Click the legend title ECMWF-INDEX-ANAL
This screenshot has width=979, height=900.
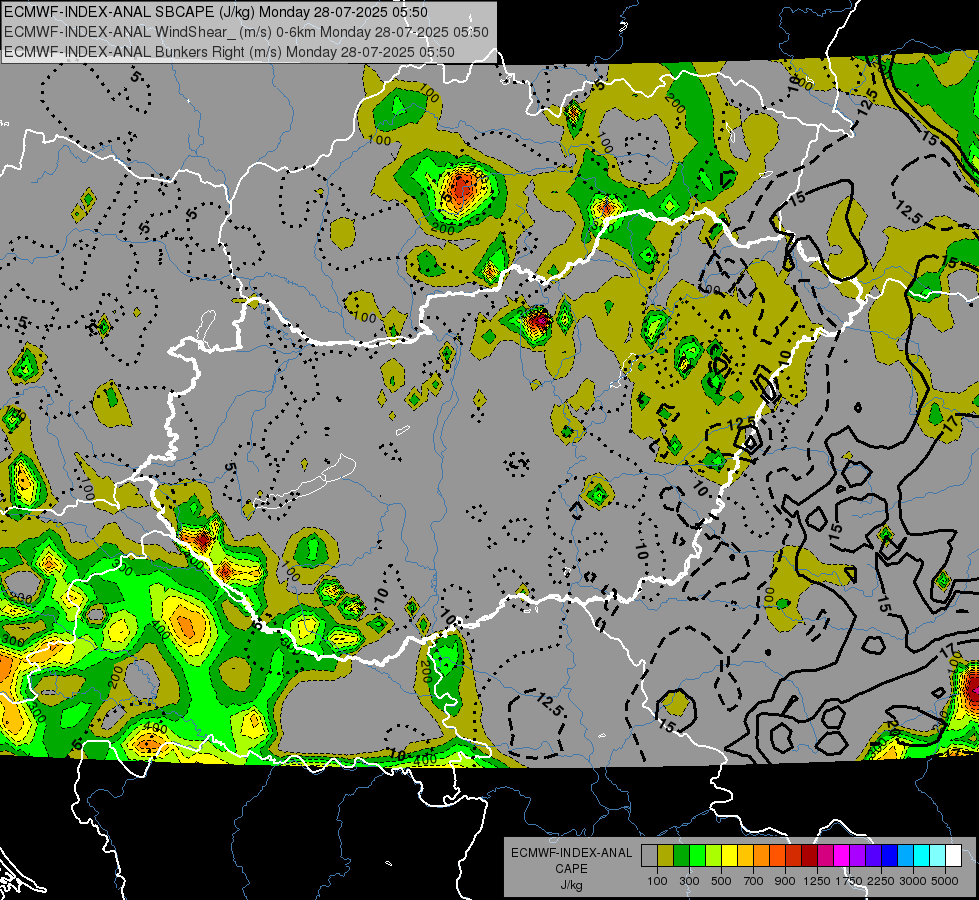click(571, 853)
